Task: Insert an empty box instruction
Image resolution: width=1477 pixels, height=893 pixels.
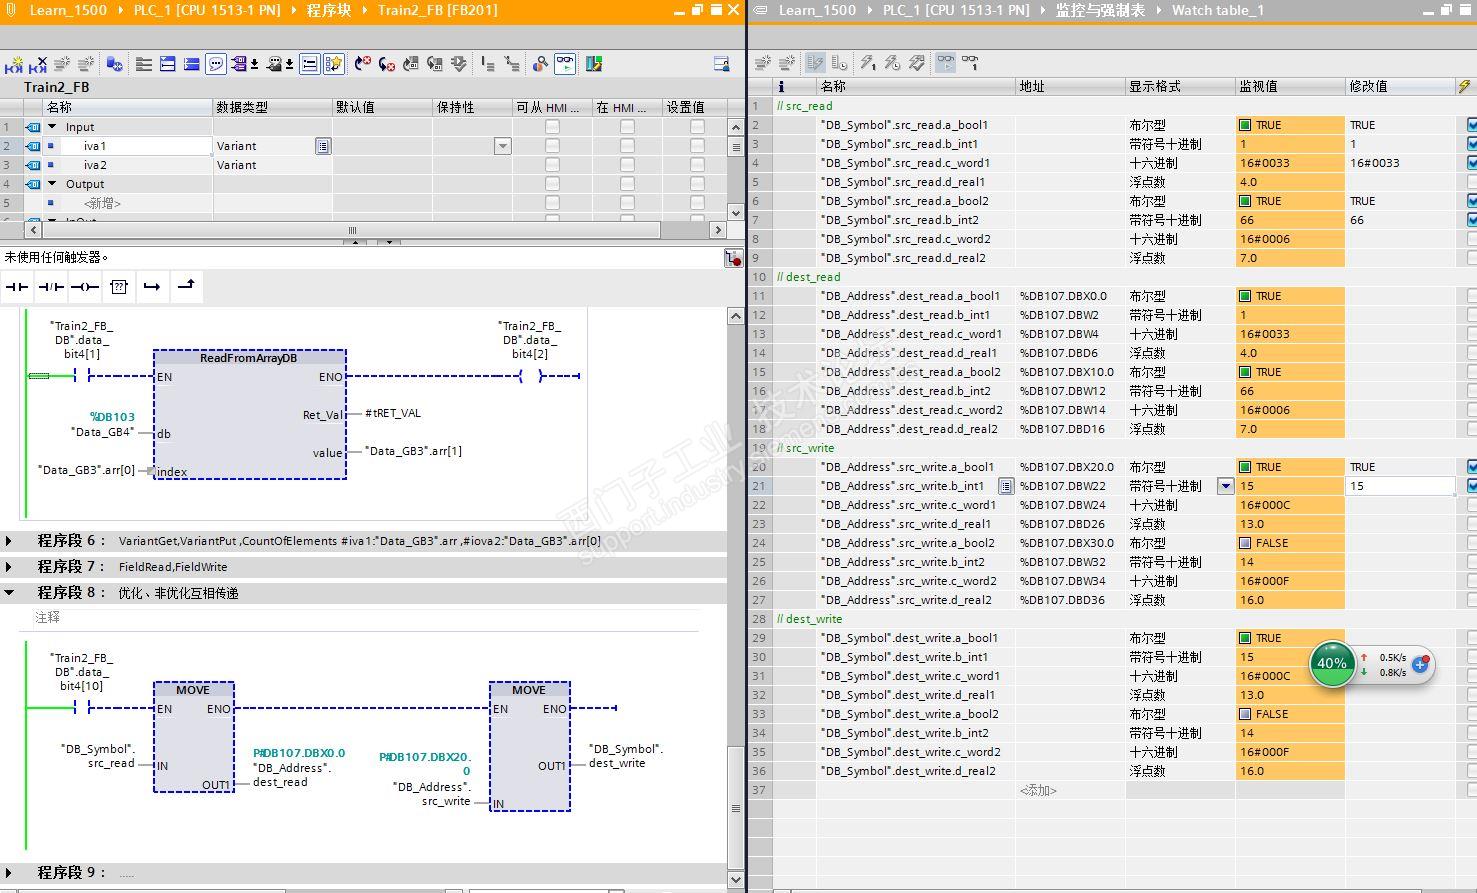Action: coord(119,287)
